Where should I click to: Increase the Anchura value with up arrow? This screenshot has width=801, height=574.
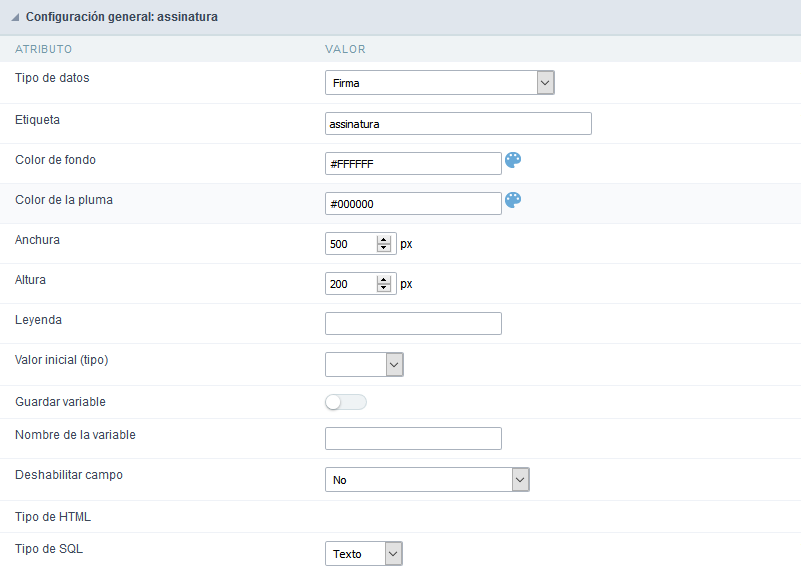(x=384, y=240)
